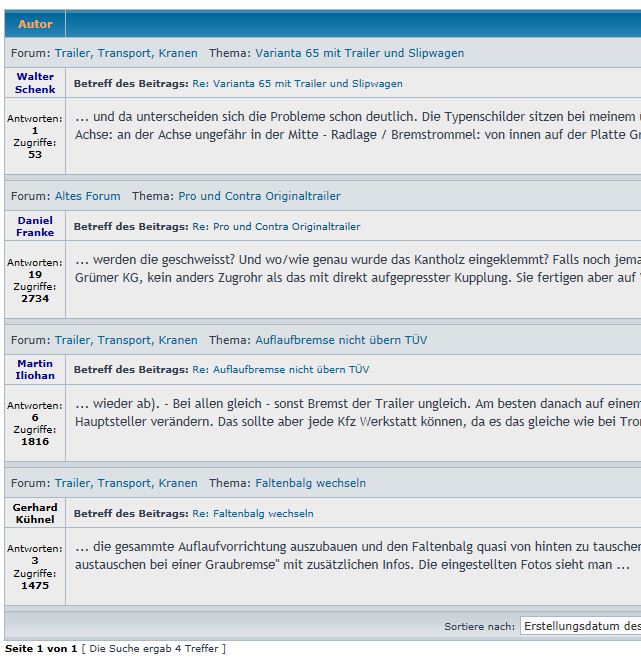Viewport: 641px width, 667px height.
Task: Open Walter Schenk's author profile
Action: coord(35,83)
